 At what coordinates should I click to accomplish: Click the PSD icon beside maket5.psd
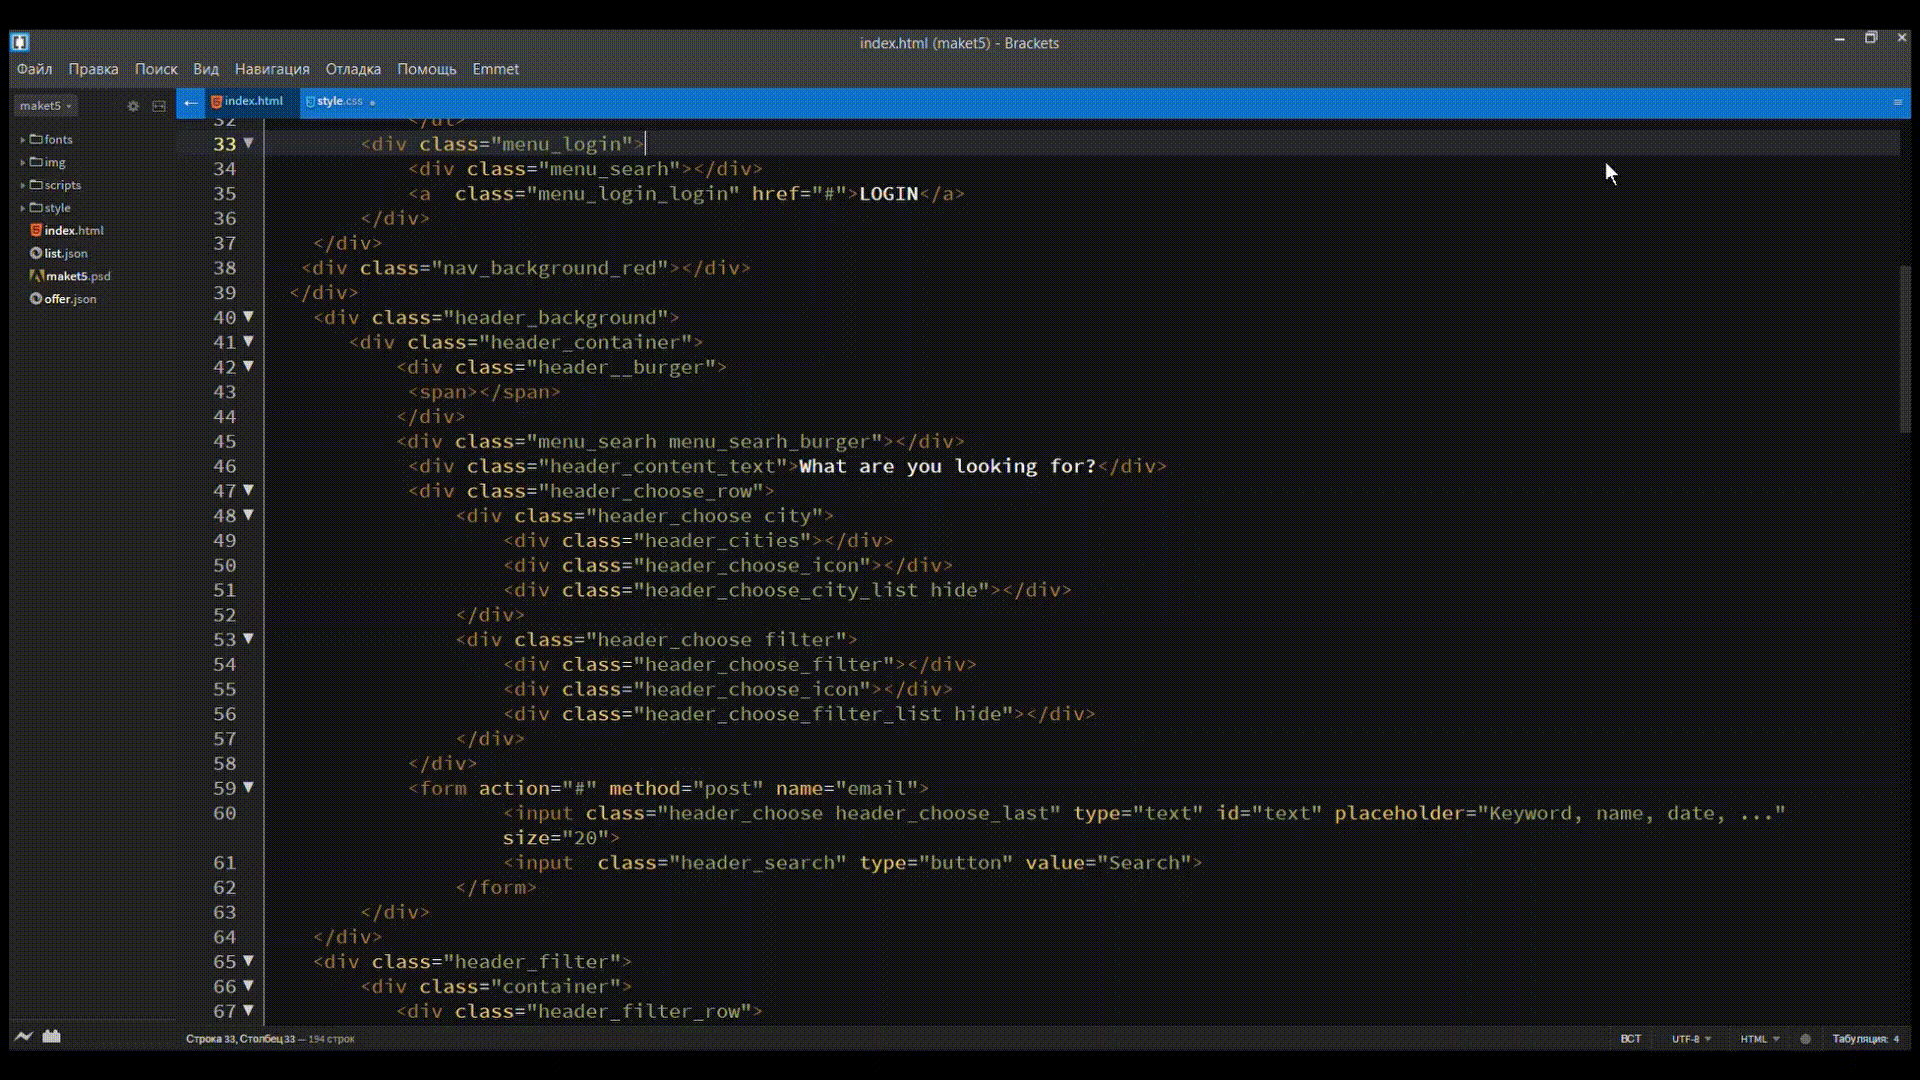tap(36, 276)
